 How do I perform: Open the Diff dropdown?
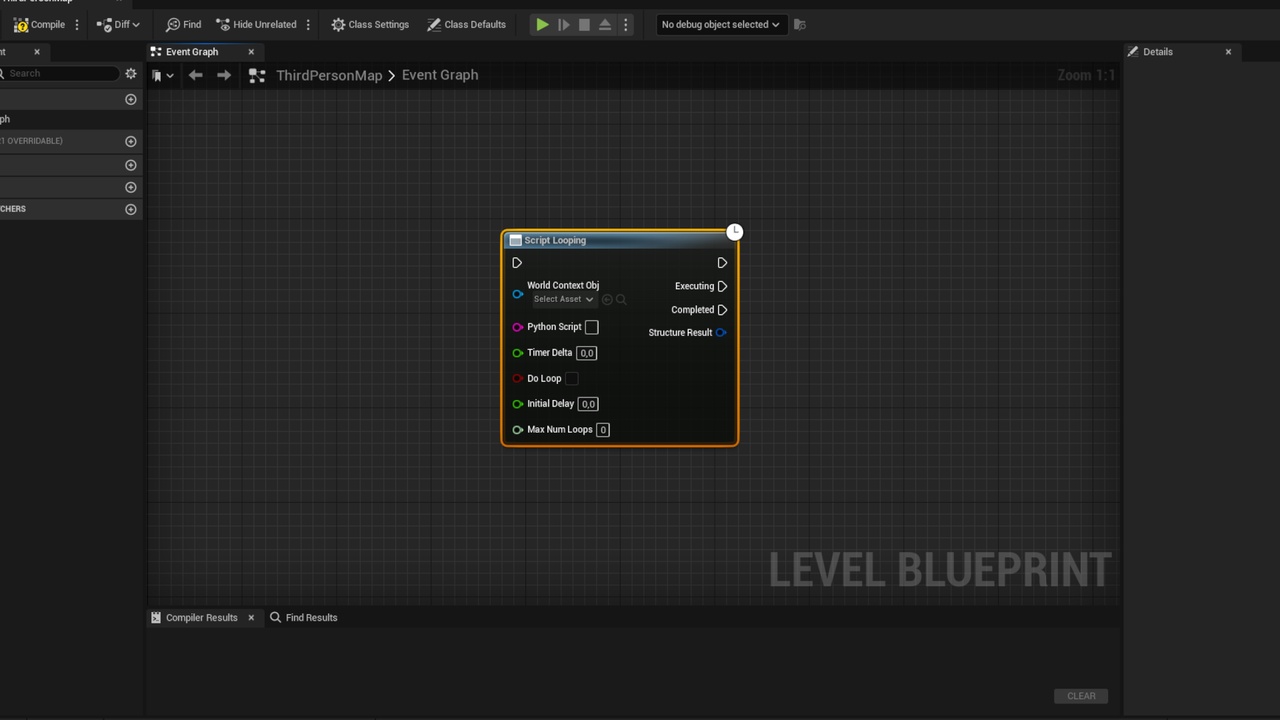pos(118,24)
